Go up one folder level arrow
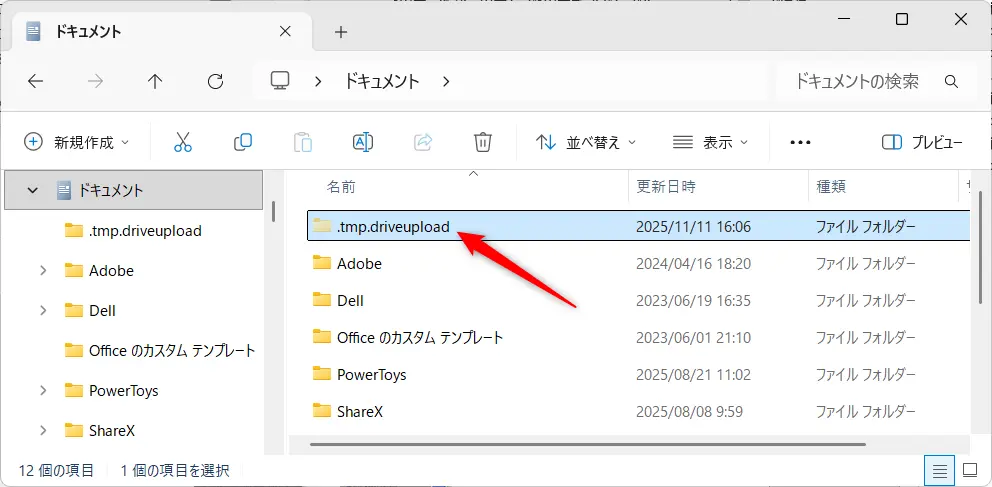Screen dimensions: 992x487 (x=155, y=82)
